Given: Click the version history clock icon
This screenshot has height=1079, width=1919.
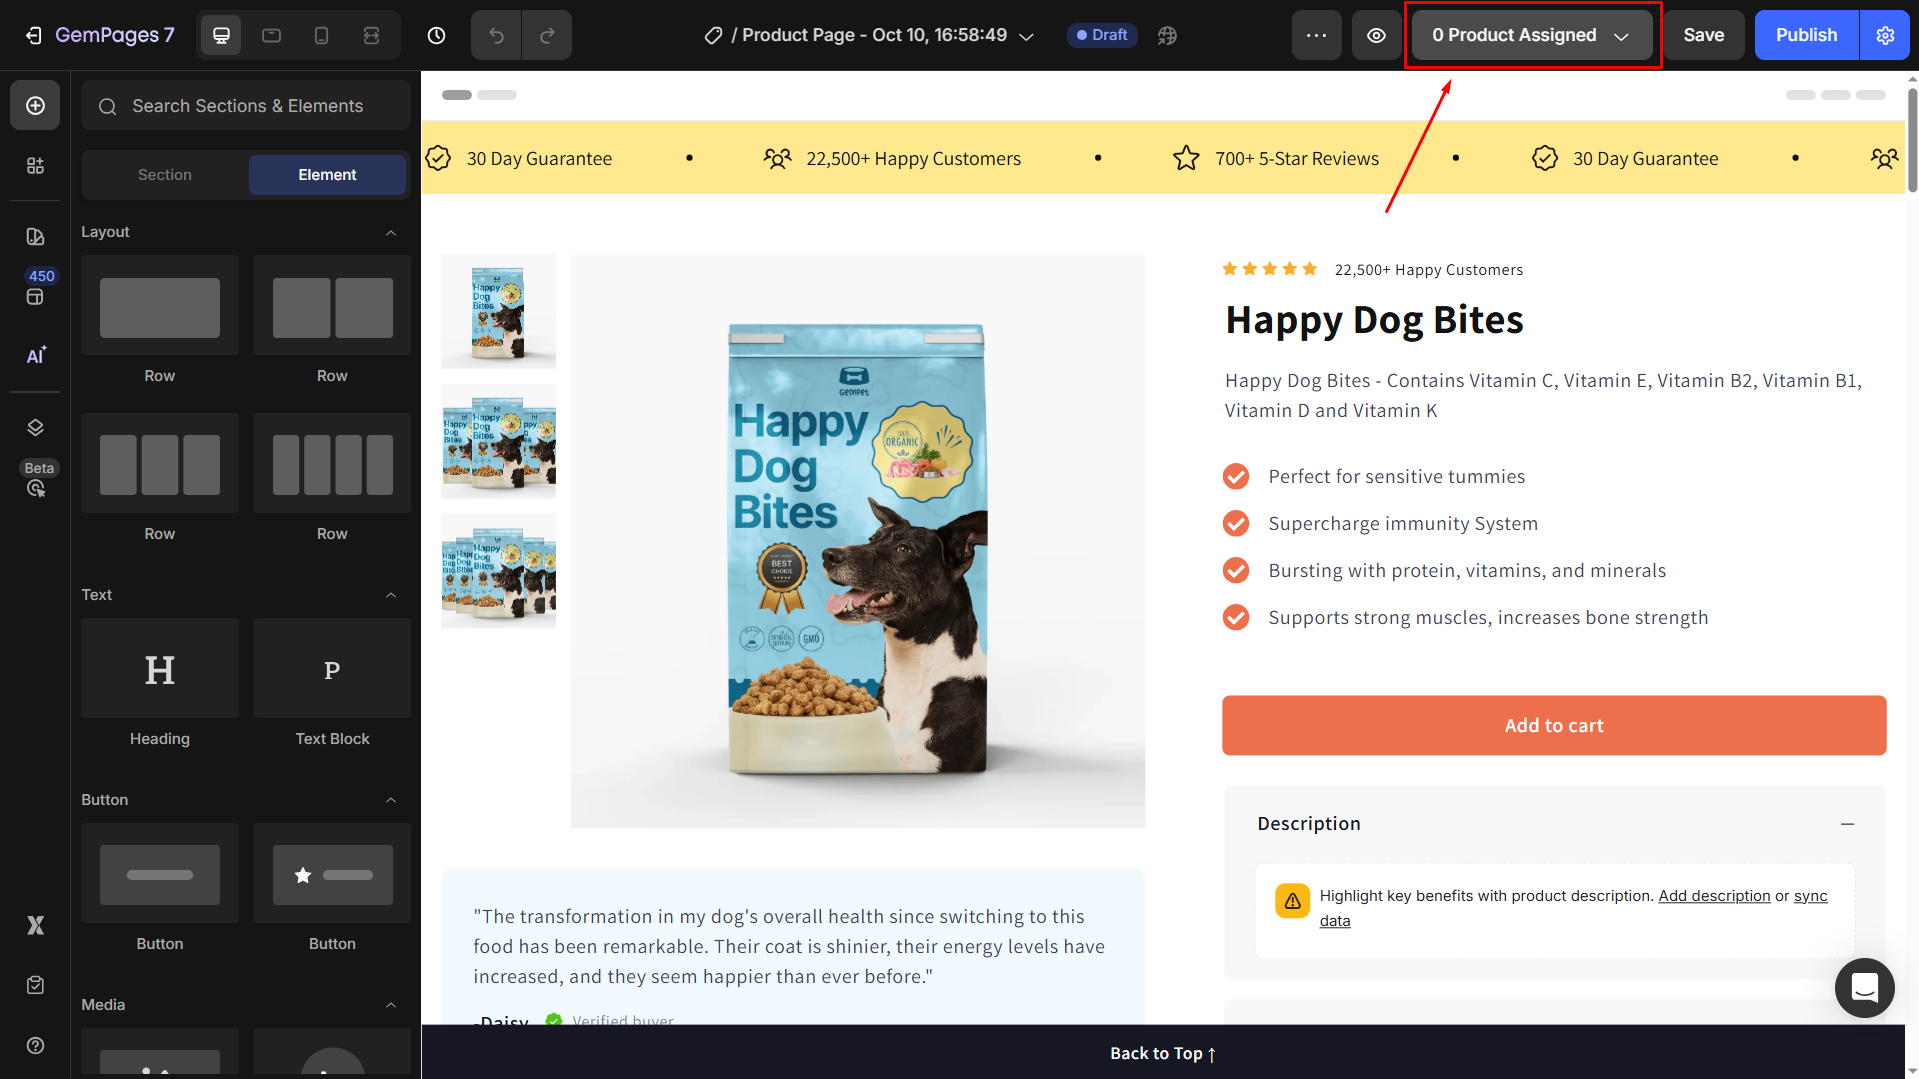Looking at the screenshot, I should [436, 36].
